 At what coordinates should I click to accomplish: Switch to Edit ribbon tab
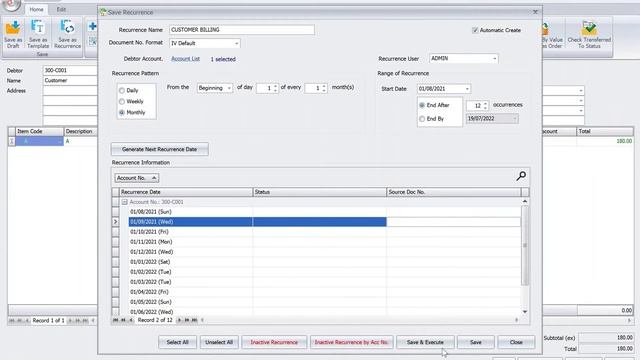pos(61,9)
